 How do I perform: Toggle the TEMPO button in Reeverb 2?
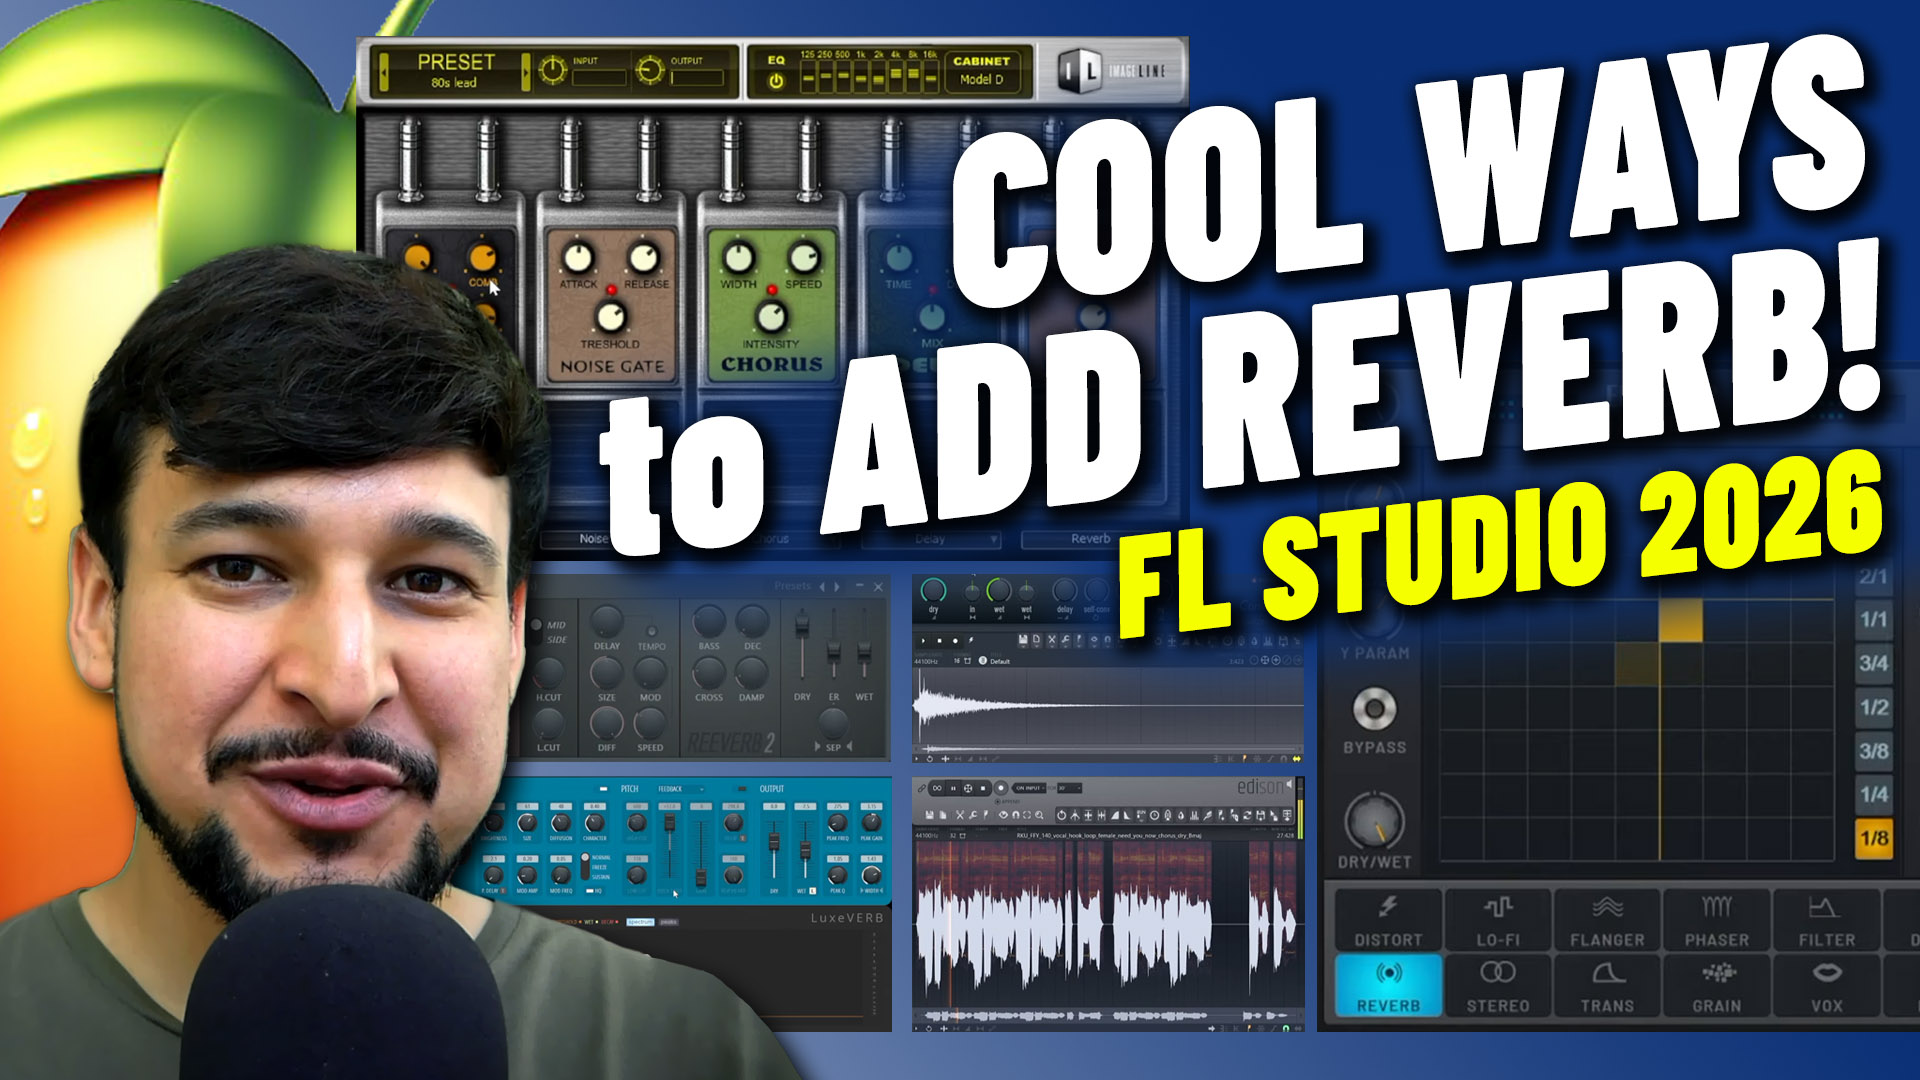pyautogui.click(x=652, y=631)
